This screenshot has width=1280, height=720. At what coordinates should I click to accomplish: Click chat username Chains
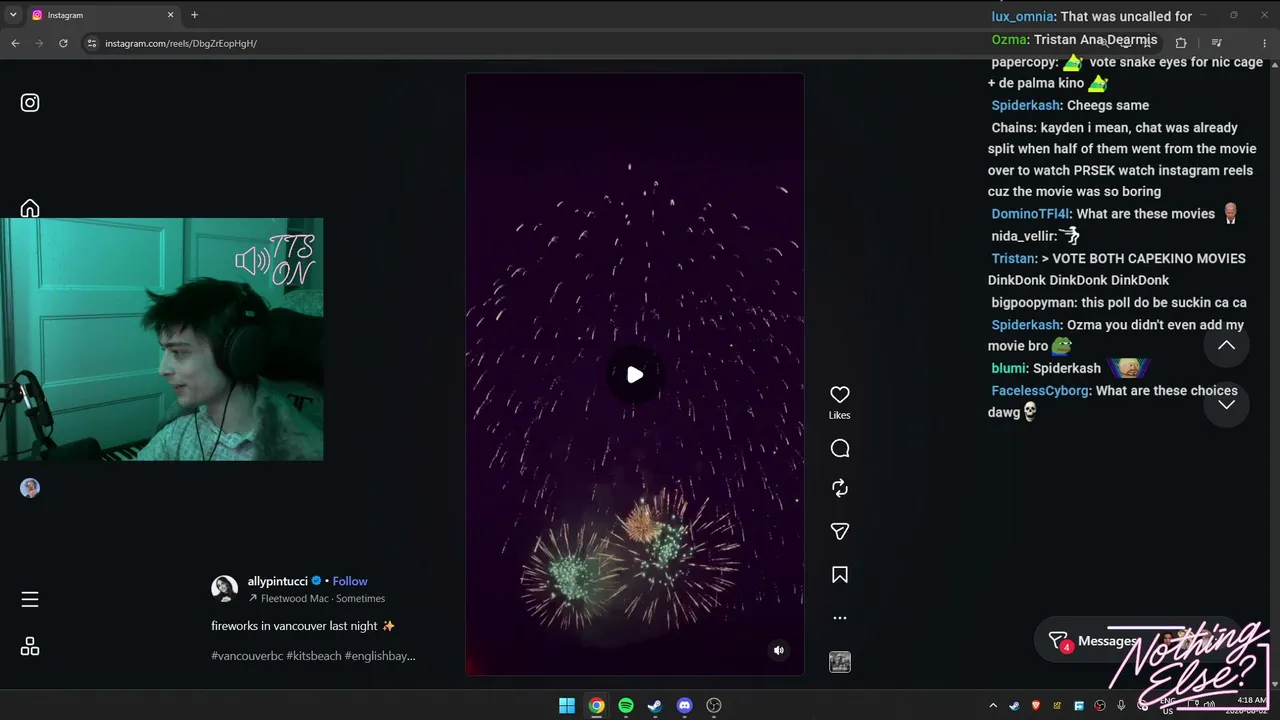pyautogui.click(x=1013, y=128)
